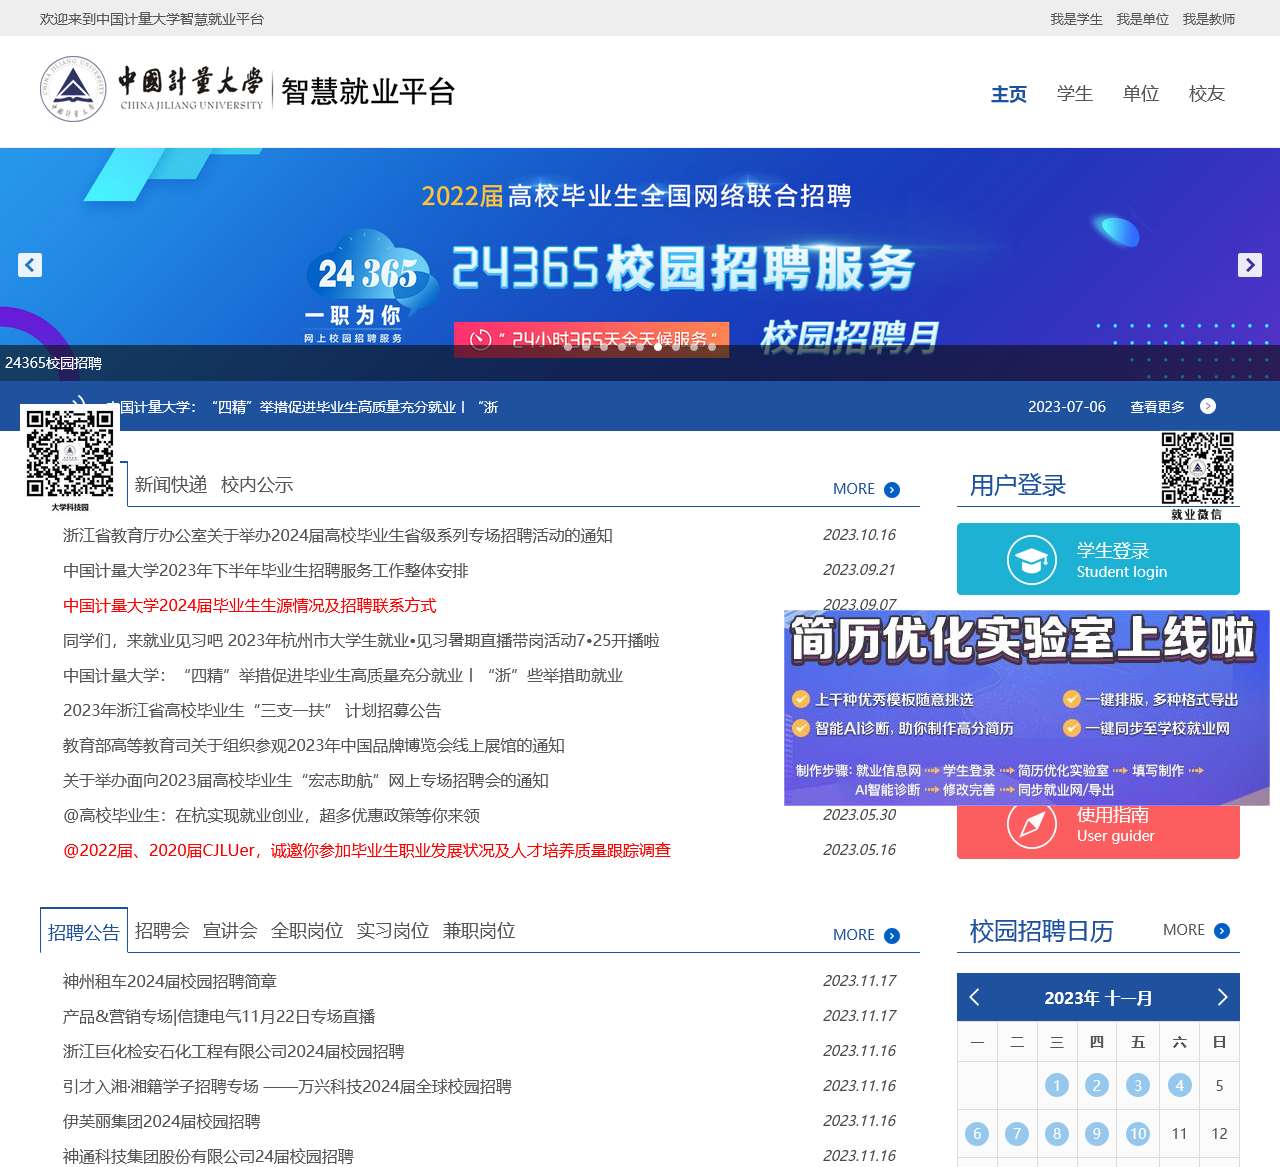The width and height of the screenshot is (1280, 1167).
Task: Select highlighted date 10 on the calendar
Action: click(1137, 1134)
